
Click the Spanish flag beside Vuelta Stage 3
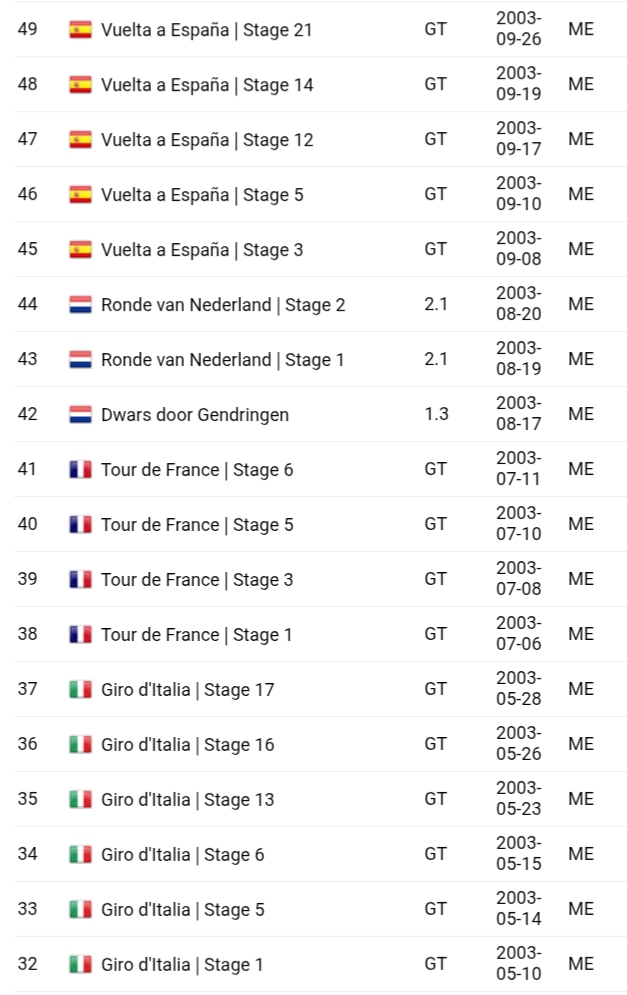click(x=80, y=249)
